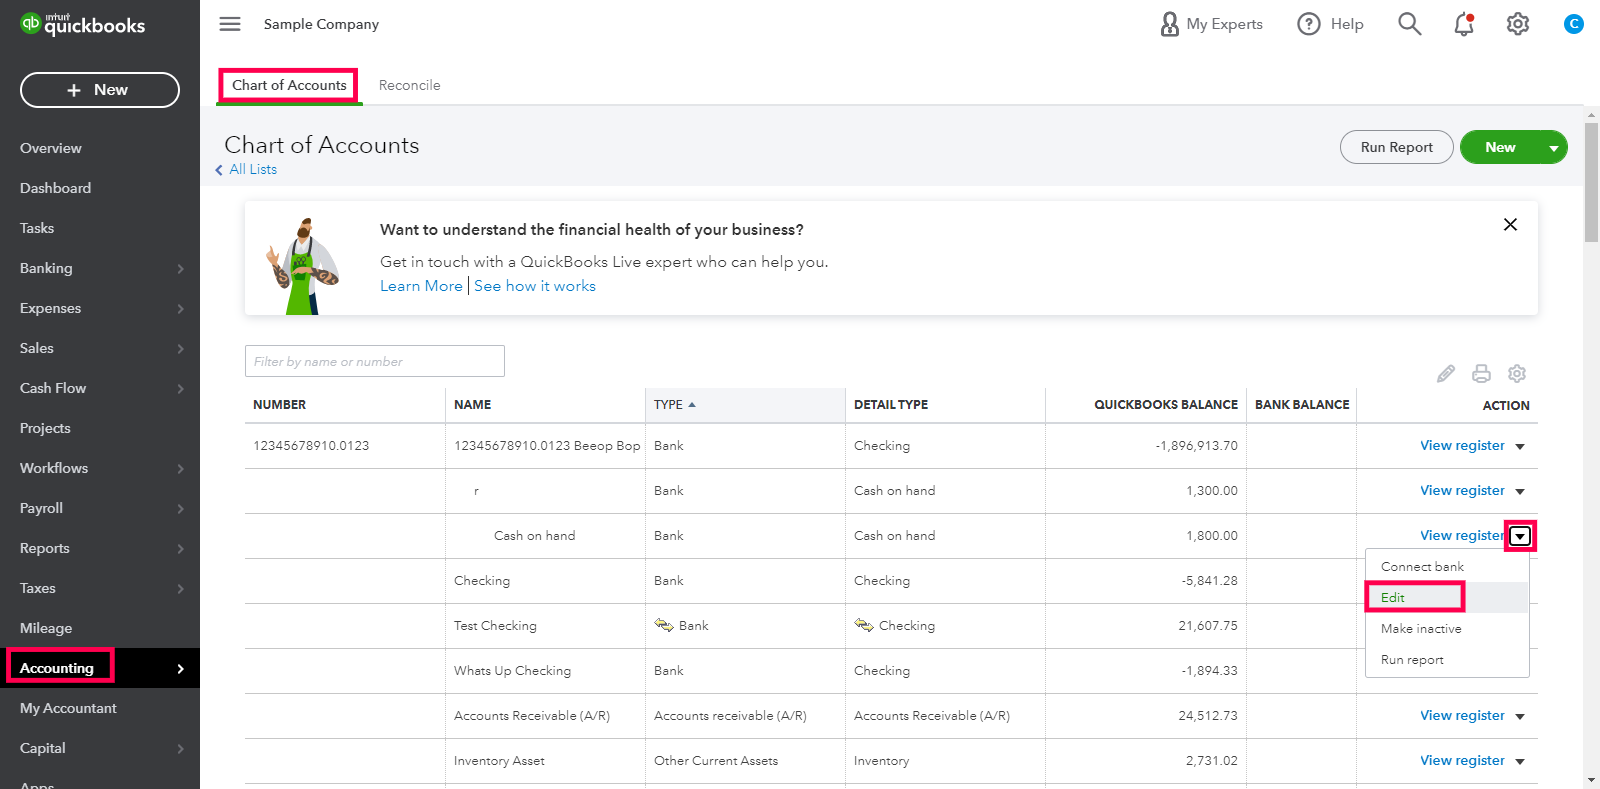
Task: Toggle the hamburger navigation menu
Action: (230, 24)
